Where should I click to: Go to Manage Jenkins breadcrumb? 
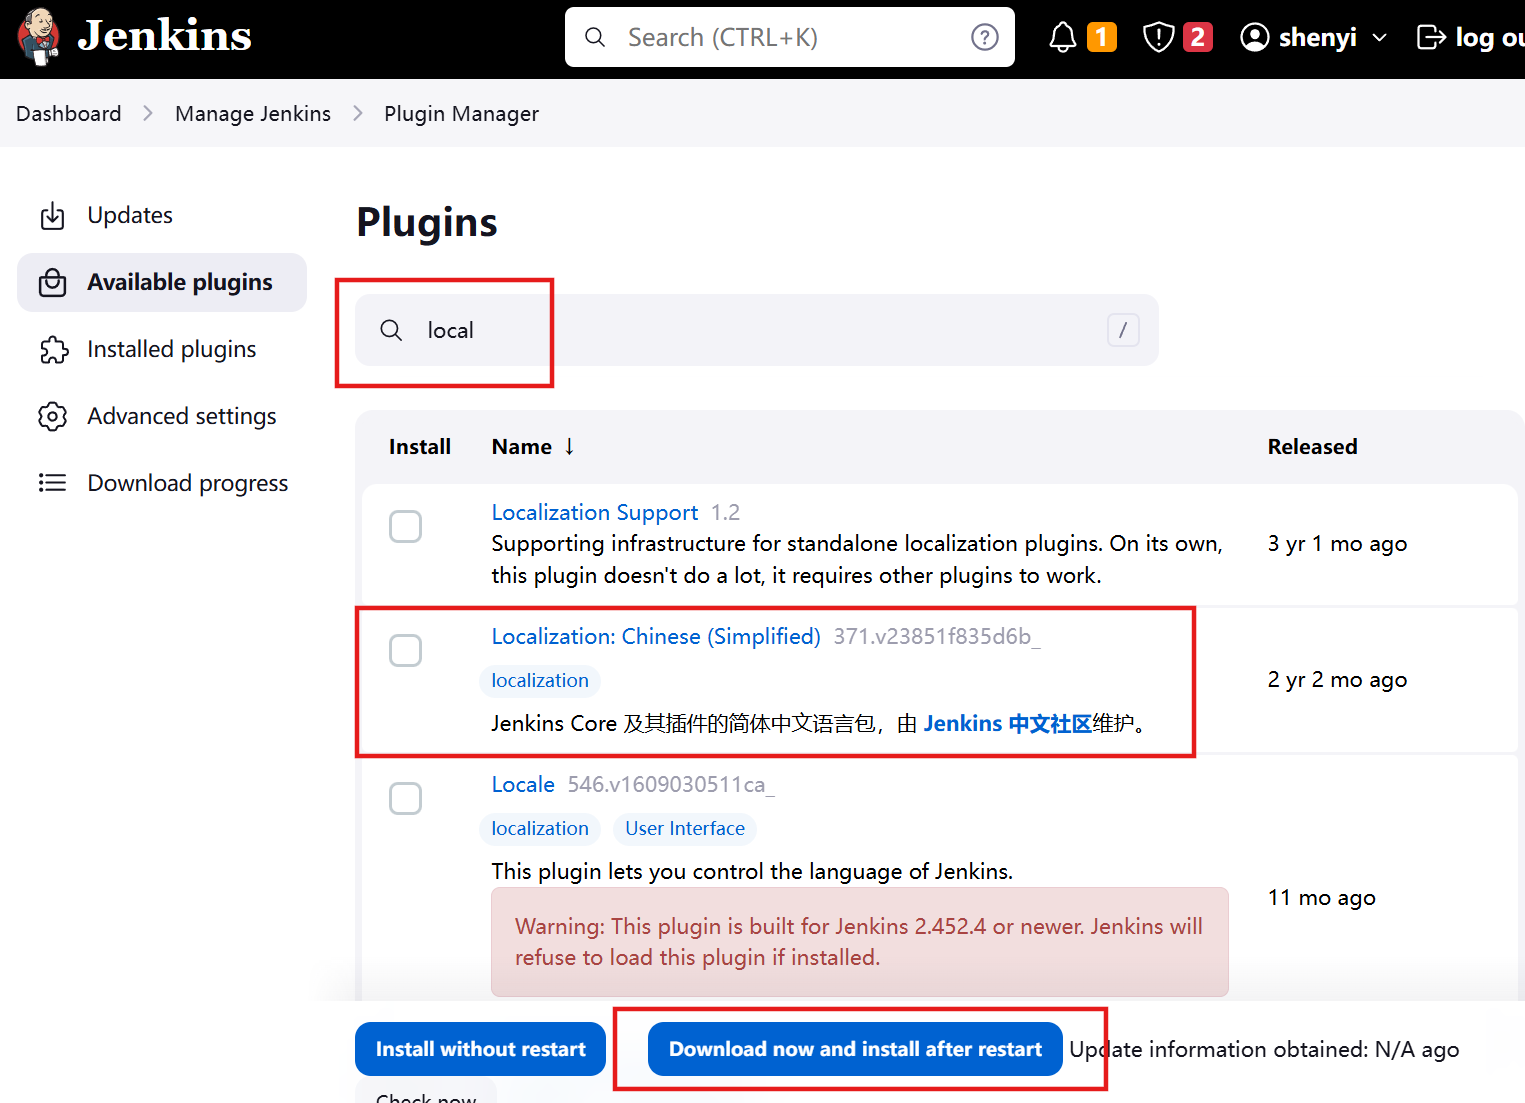pos(253,113)
